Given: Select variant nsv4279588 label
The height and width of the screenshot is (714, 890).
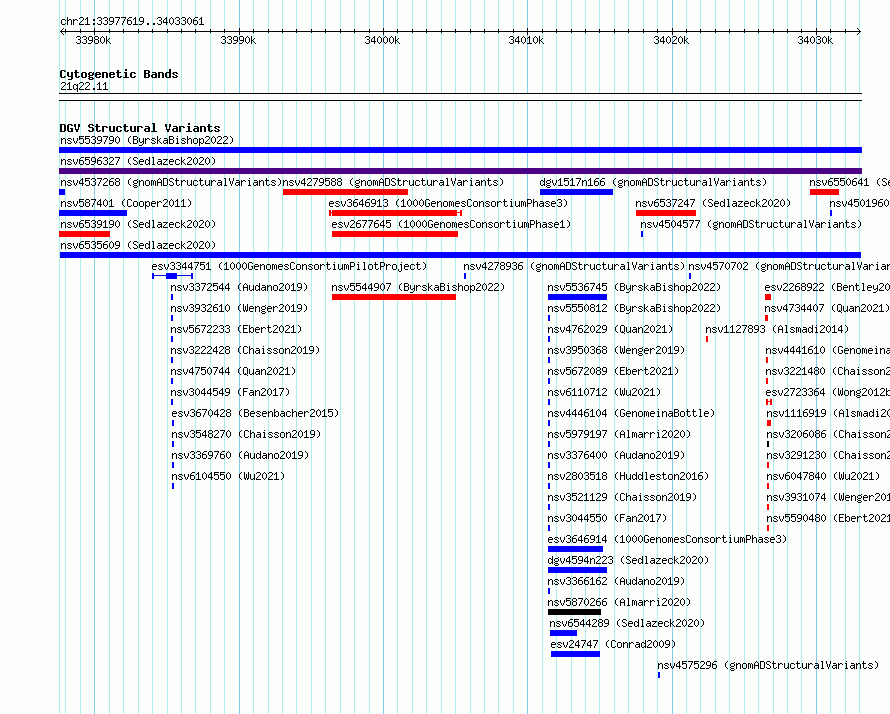Looking at the screenshot, I should 393,182.
